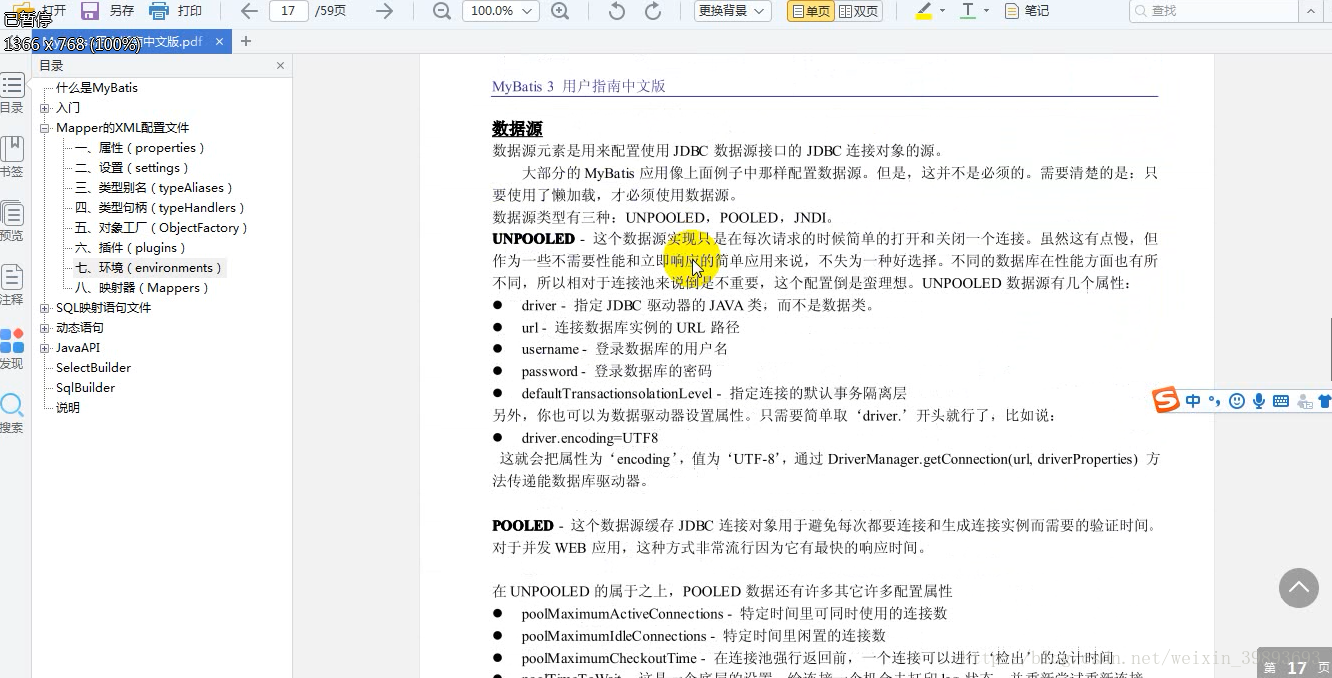Zoom in with the plus magnifier

(560, 11)
